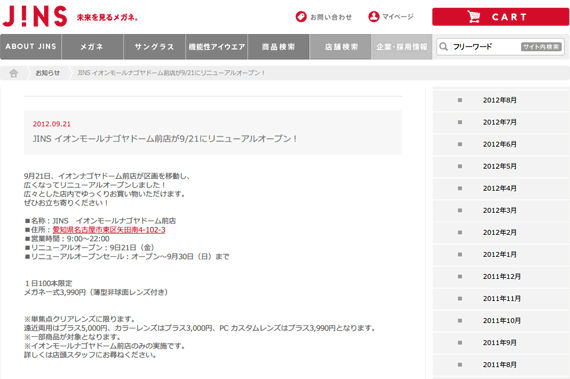Image resolution: width=570 pixels, height=379 pixels.
Task: Open the 2012年4月 archive
Action: [x=501, y=189]
